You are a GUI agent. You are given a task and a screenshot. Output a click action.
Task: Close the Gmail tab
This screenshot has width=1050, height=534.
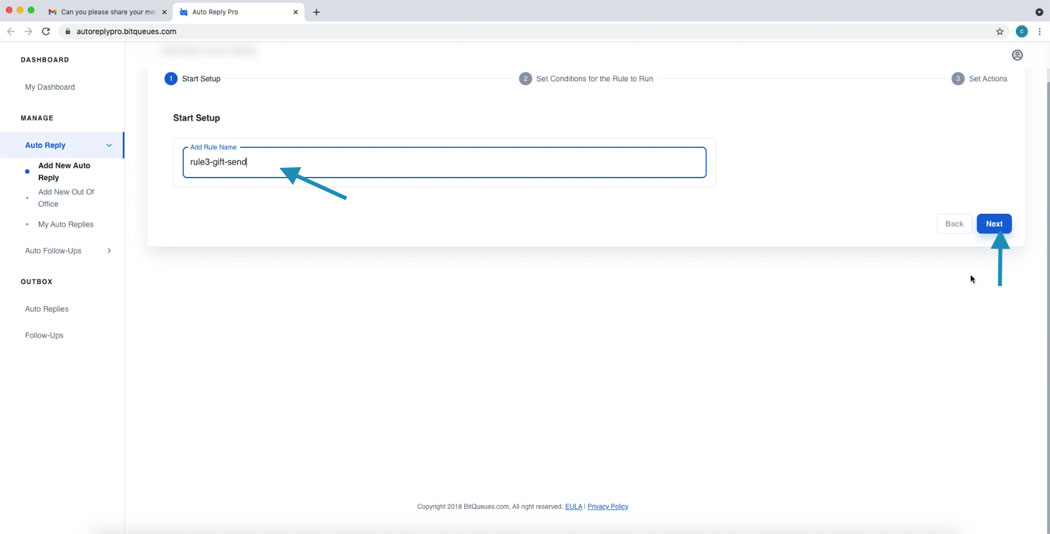[165, 12]
